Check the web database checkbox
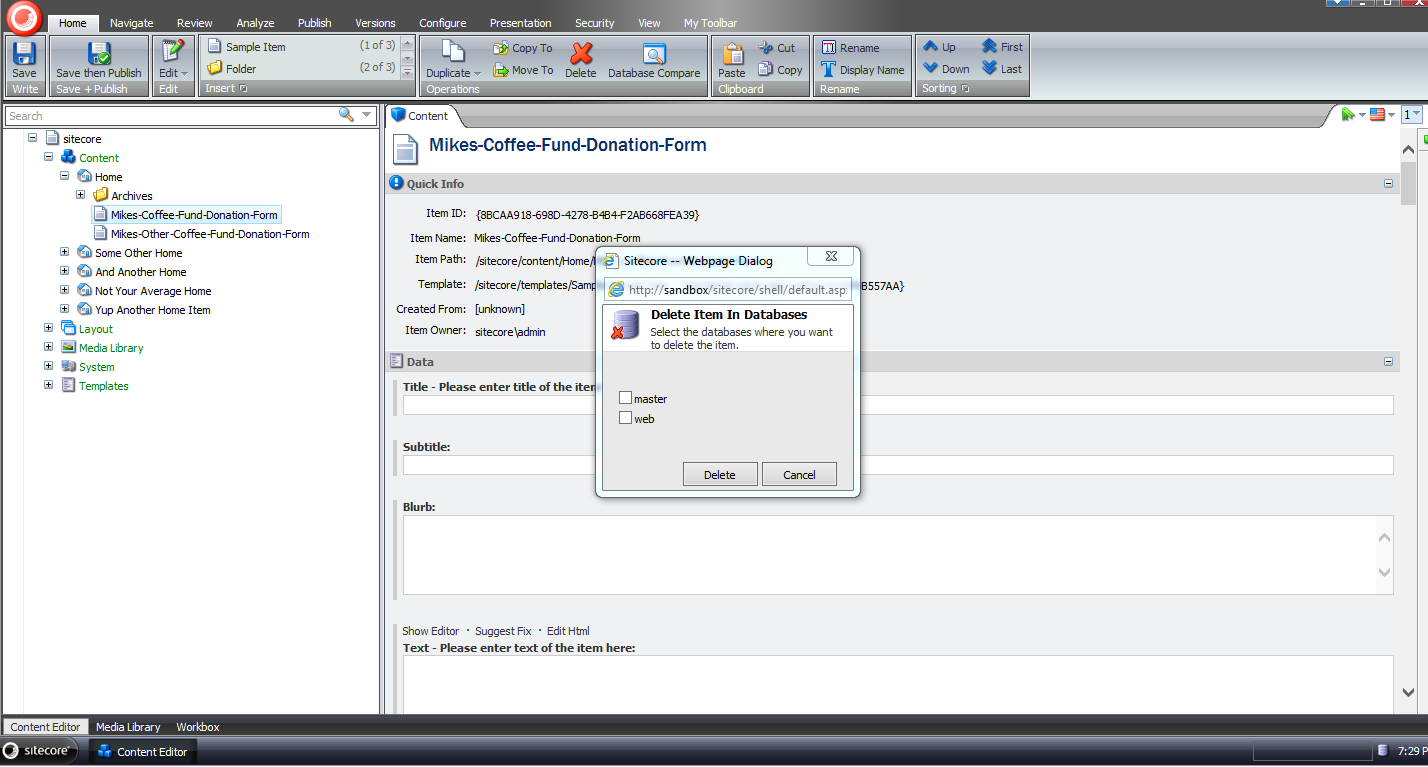The height and width of the screenshot is (767, 1428). [626, 418]
